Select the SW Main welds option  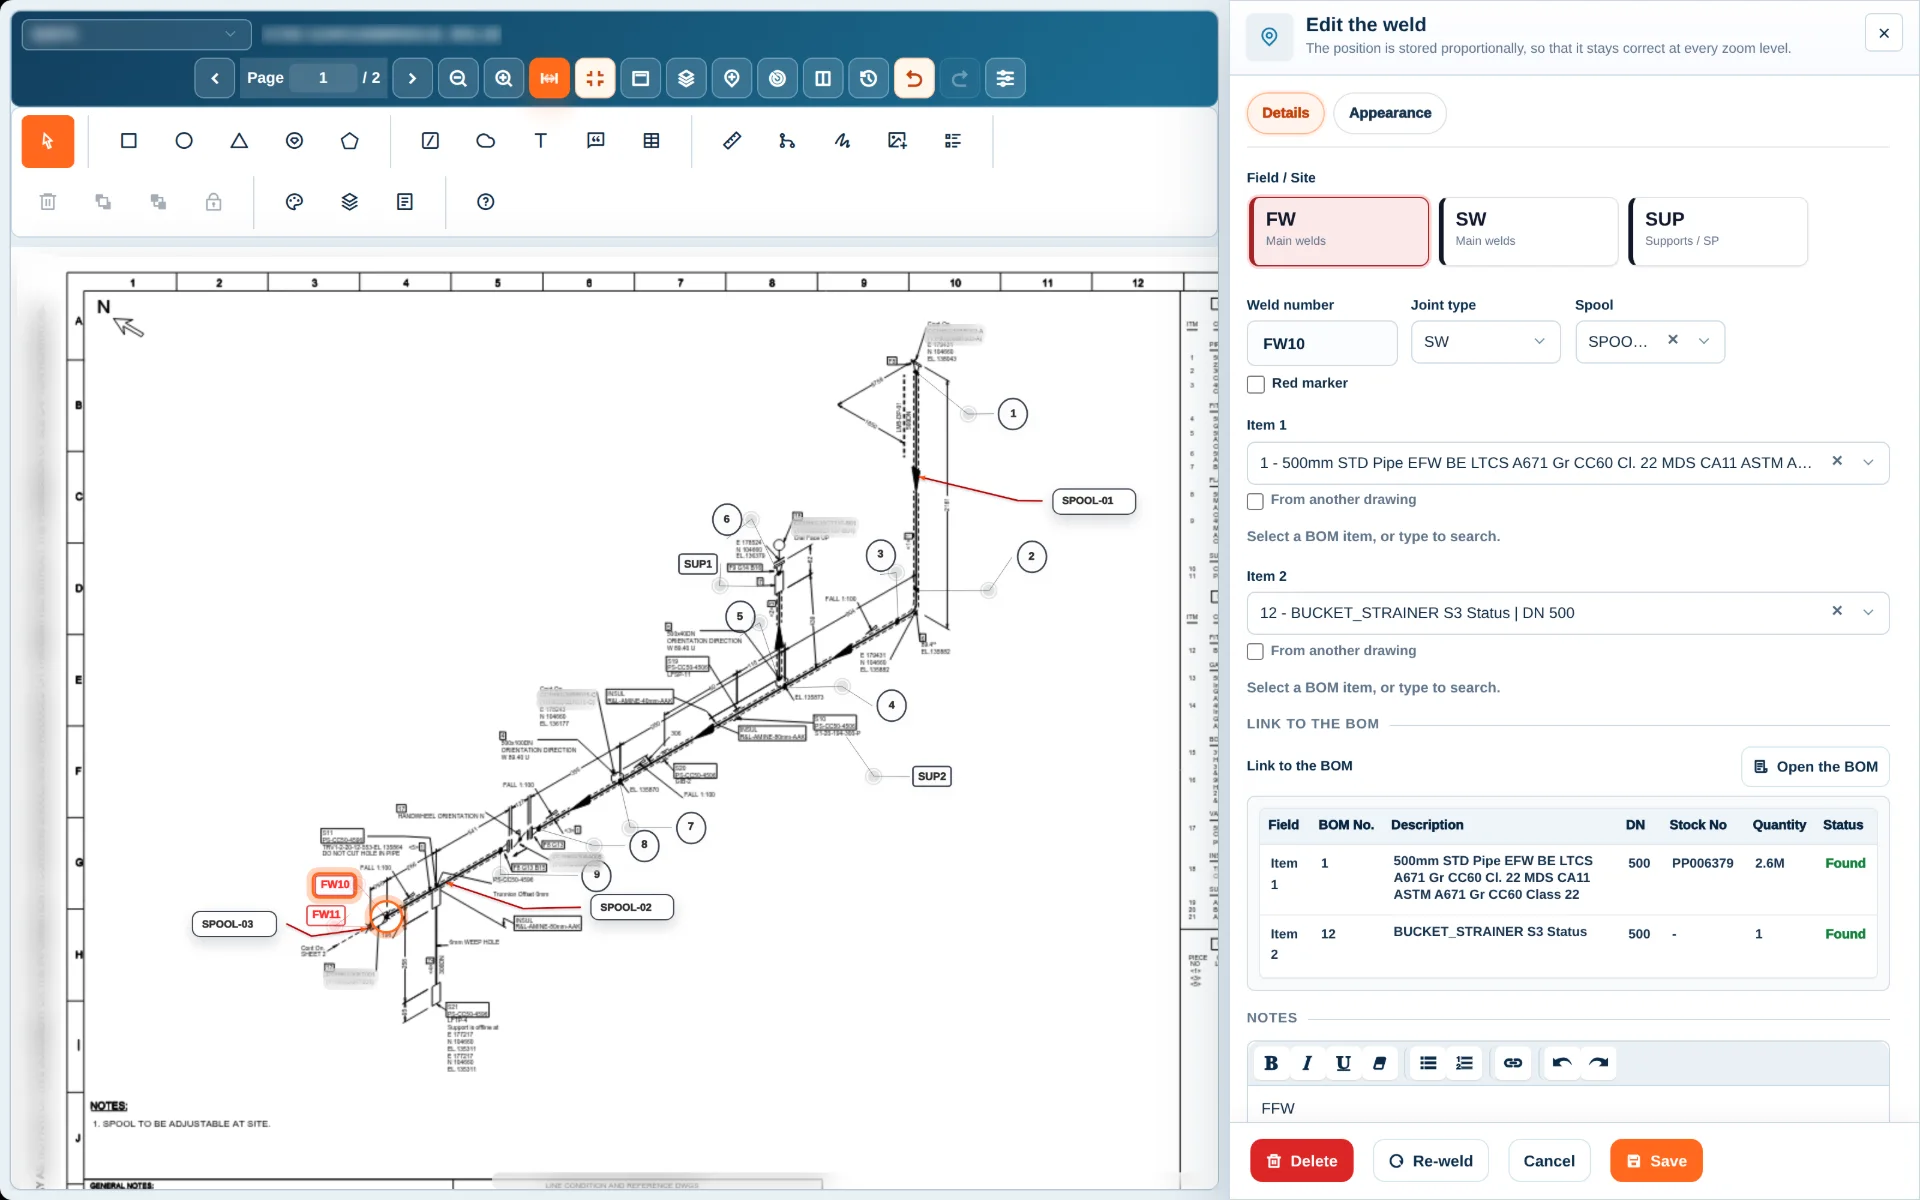[1528, 231]
